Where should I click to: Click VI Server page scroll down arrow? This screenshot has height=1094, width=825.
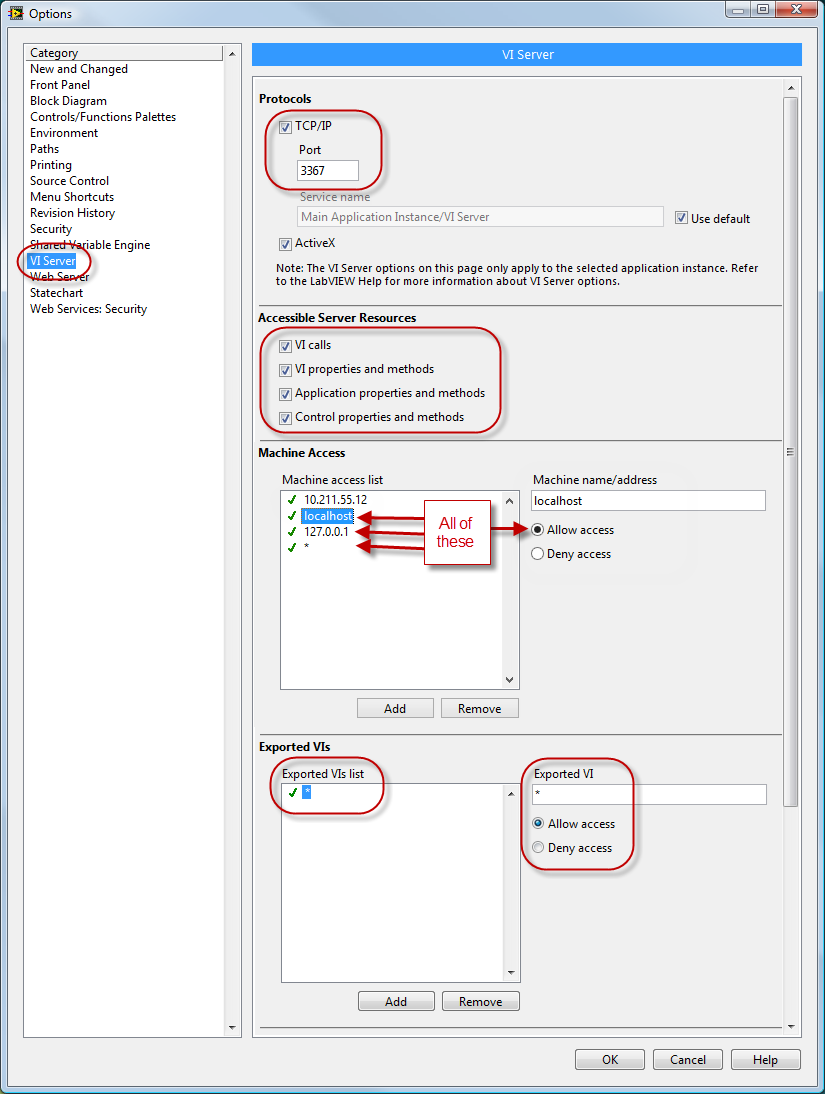[x=790, y=1026]
